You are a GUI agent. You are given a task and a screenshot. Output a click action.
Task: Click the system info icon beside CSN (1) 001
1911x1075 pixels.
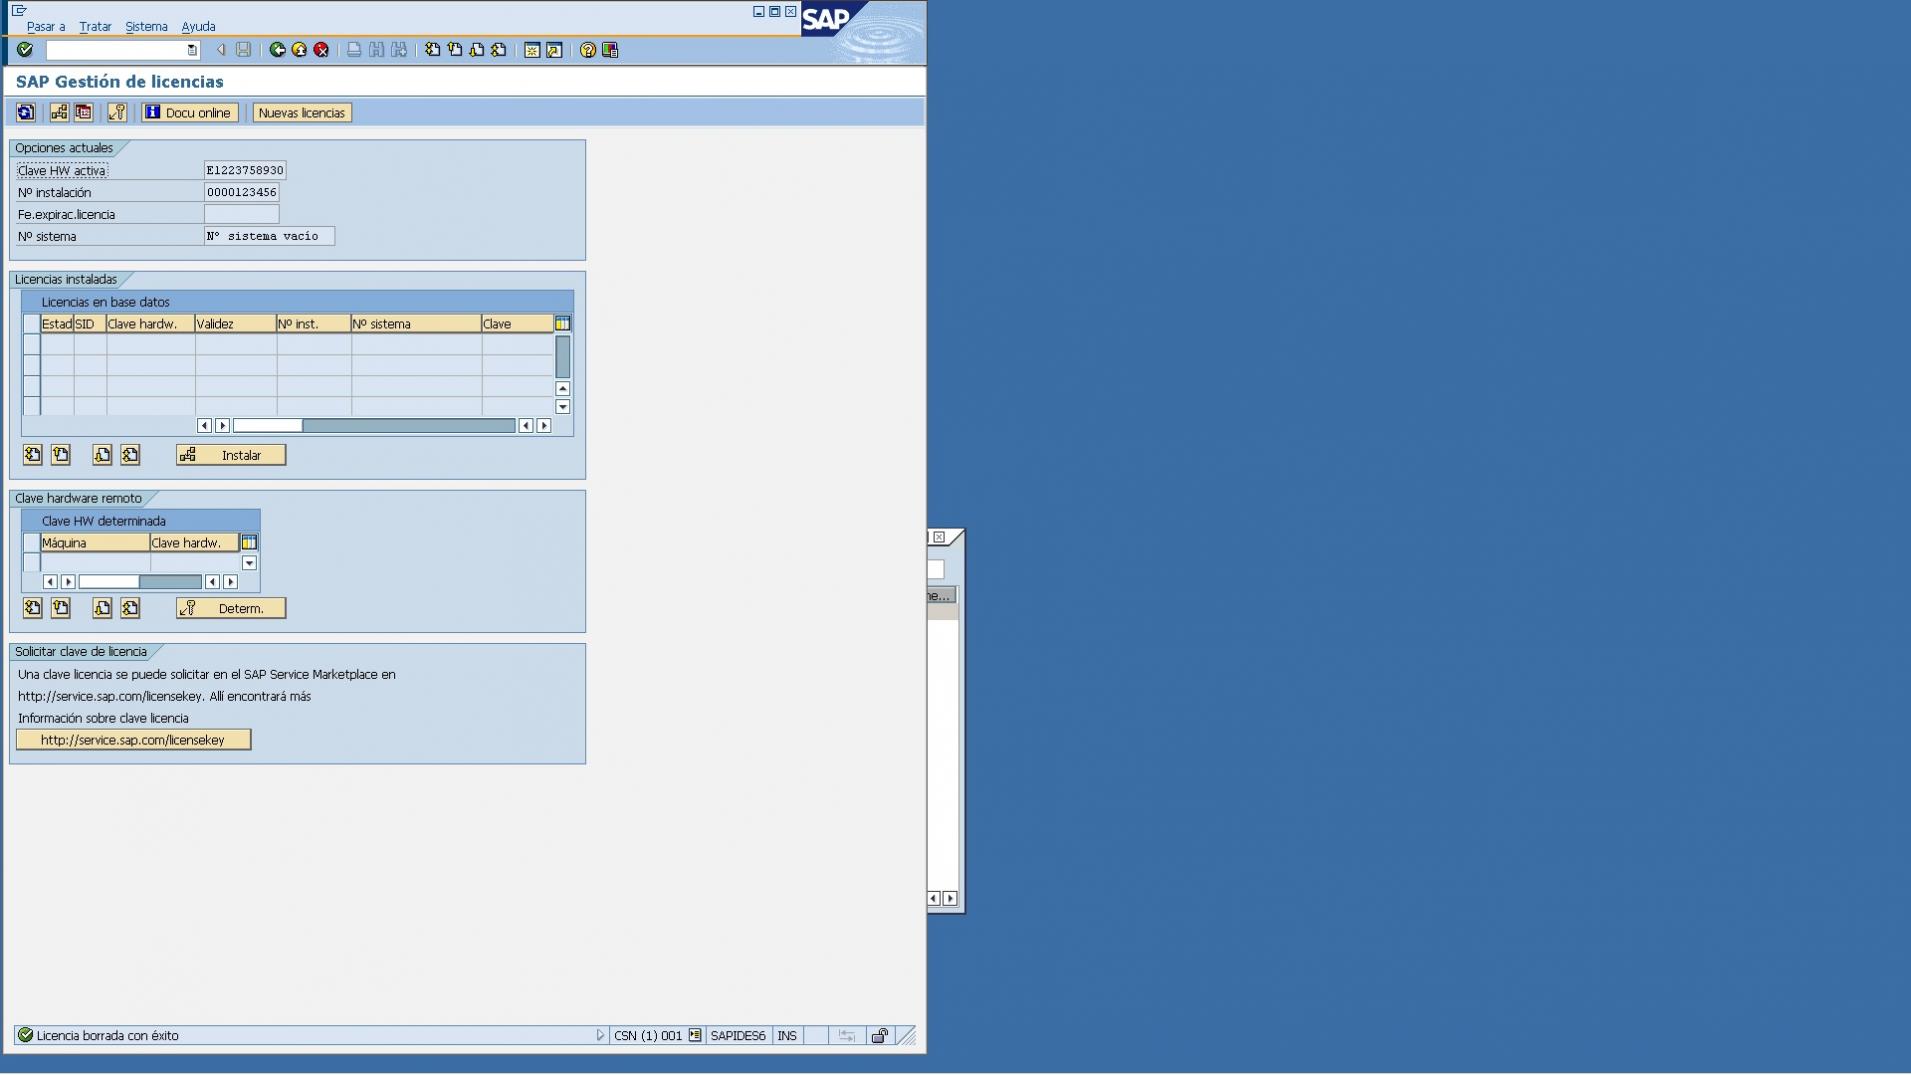pos(695,1036)
